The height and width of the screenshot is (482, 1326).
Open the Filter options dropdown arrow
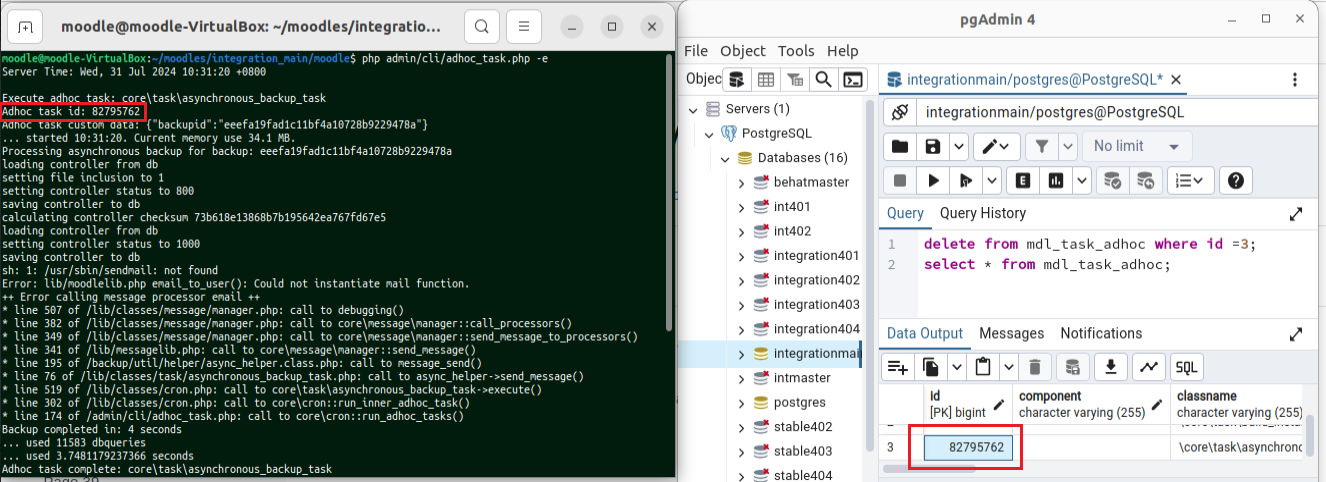1065,147
